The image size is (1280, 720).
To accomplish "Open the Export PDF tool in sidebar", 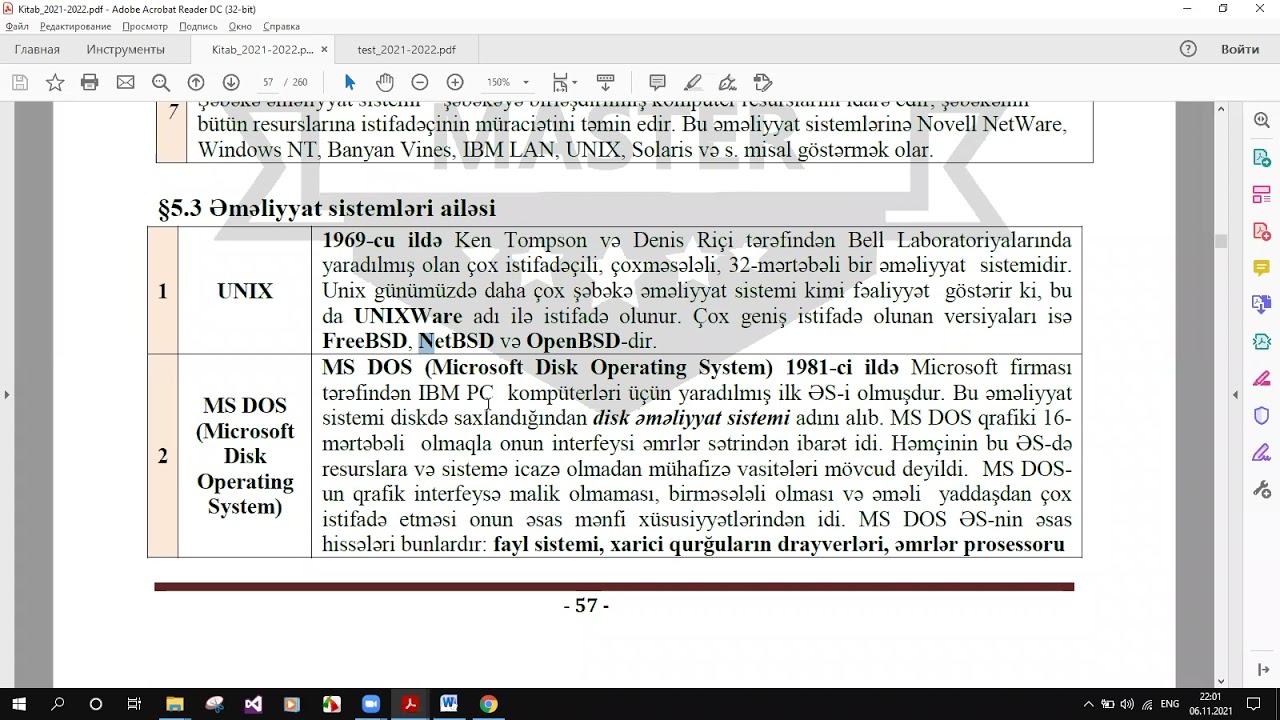I will pyautogui.click(x=1261, y=158).
